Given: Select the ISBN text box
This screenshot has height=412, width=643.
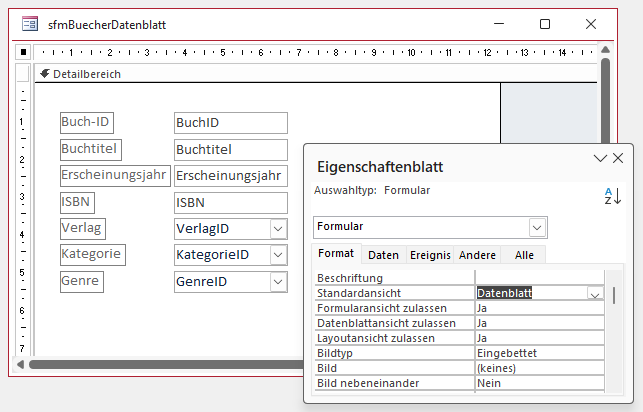Looking at the screenshot, I should [x=231, y=203].
